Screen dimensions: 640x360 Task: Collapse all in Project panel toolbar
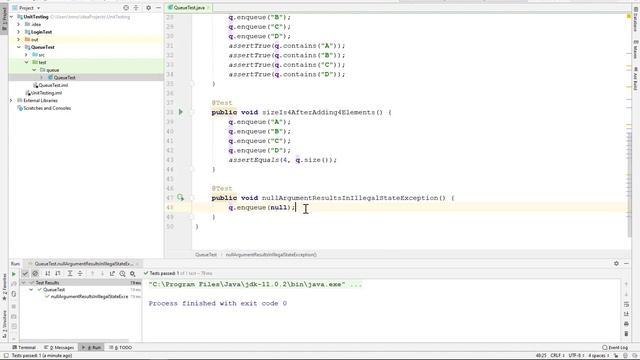(136, 8)
